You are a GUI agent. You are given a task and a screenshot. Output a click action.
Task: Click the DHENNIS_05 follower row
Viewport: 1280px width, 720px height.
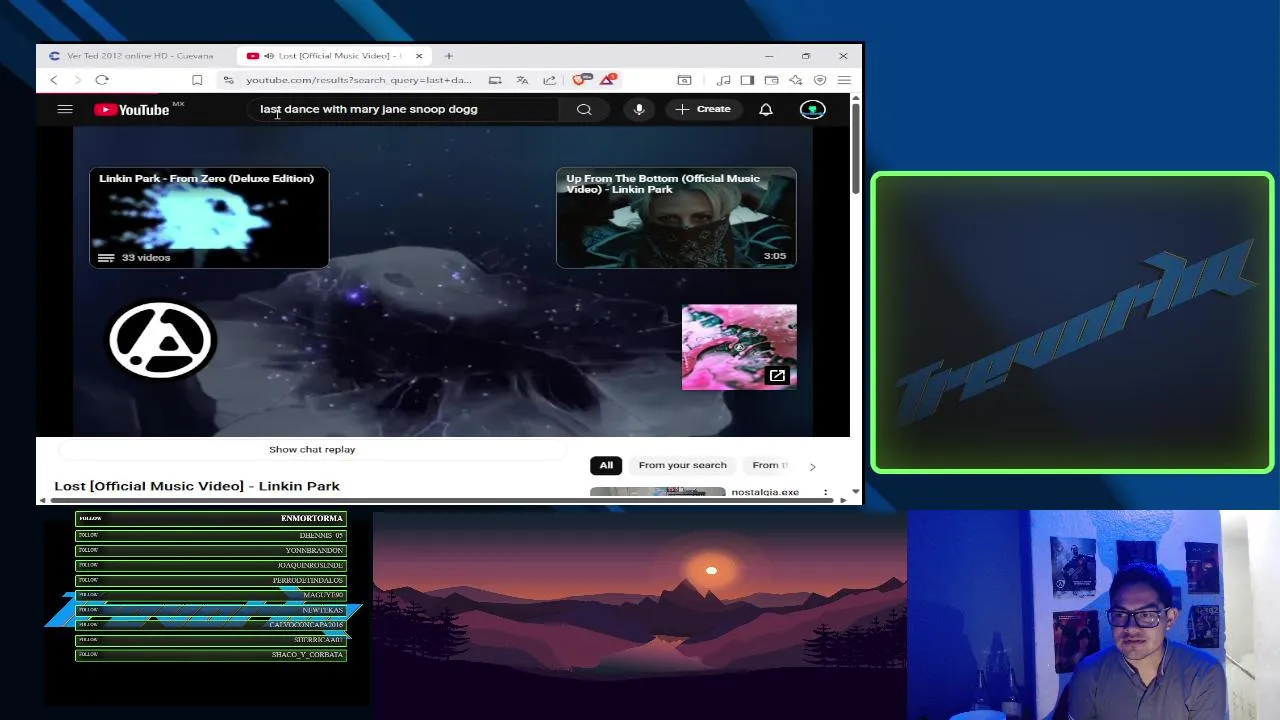[x=211, y=535]
